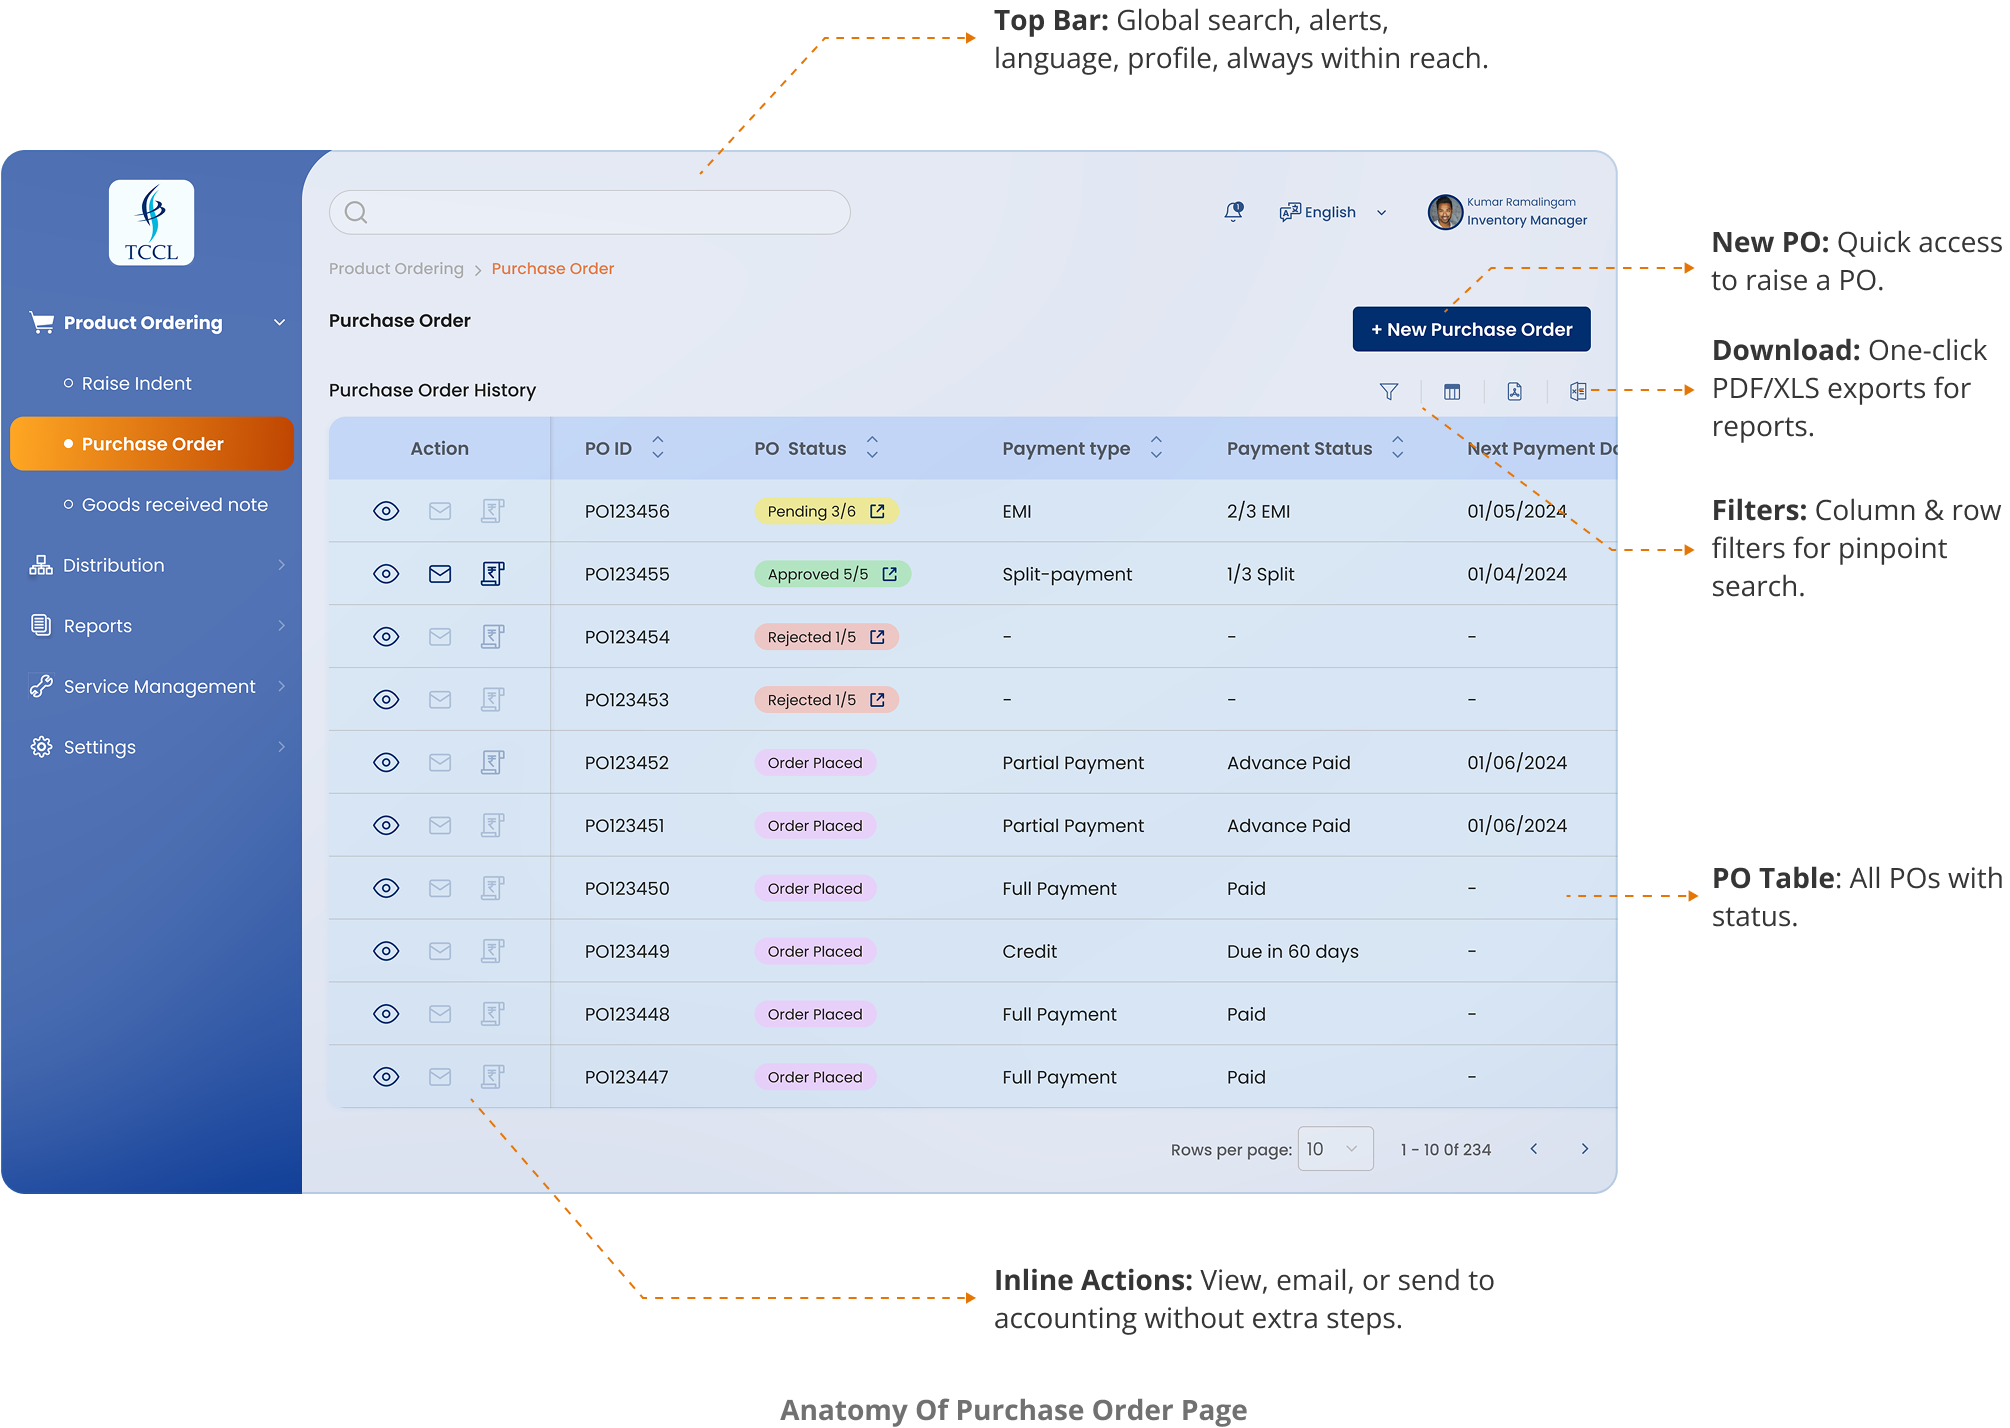Click accounting receipt icon for PO123456
Image resolution: width=2010 pixels, height=1428 pixels.
[492, 511]
